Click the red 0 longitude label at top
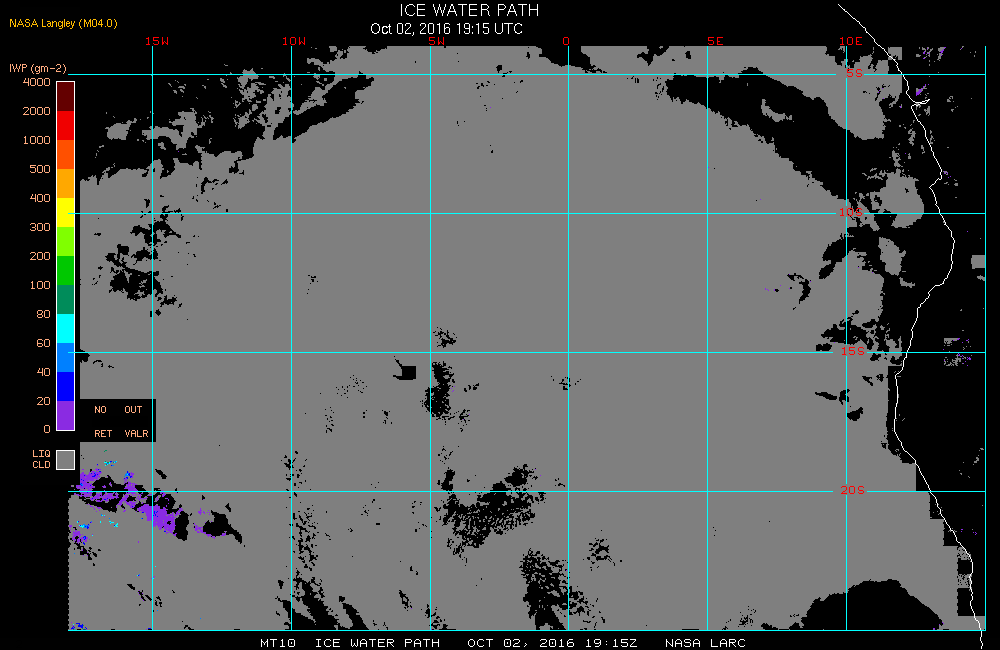 [x=566, y=41]
